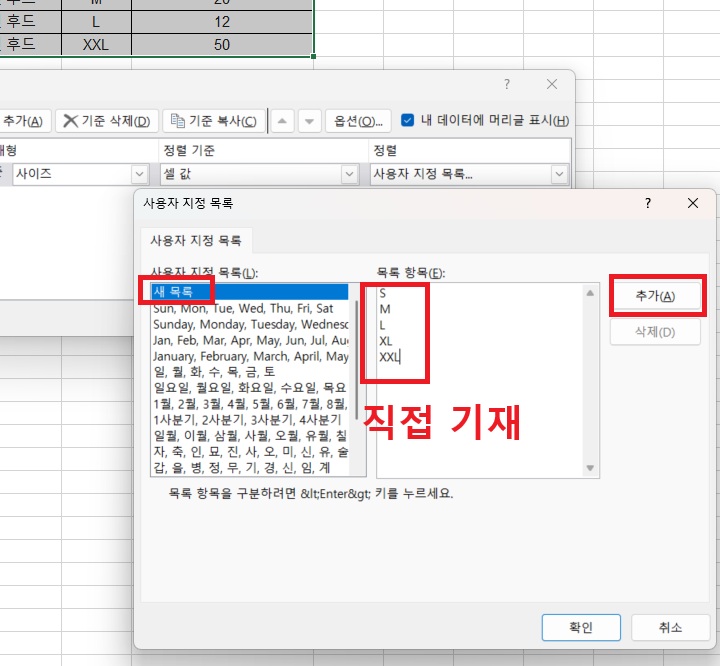Open help in the sort dialog
Image resolution: width=720 pixels, height=666 pixels.
tap(507, 84)
